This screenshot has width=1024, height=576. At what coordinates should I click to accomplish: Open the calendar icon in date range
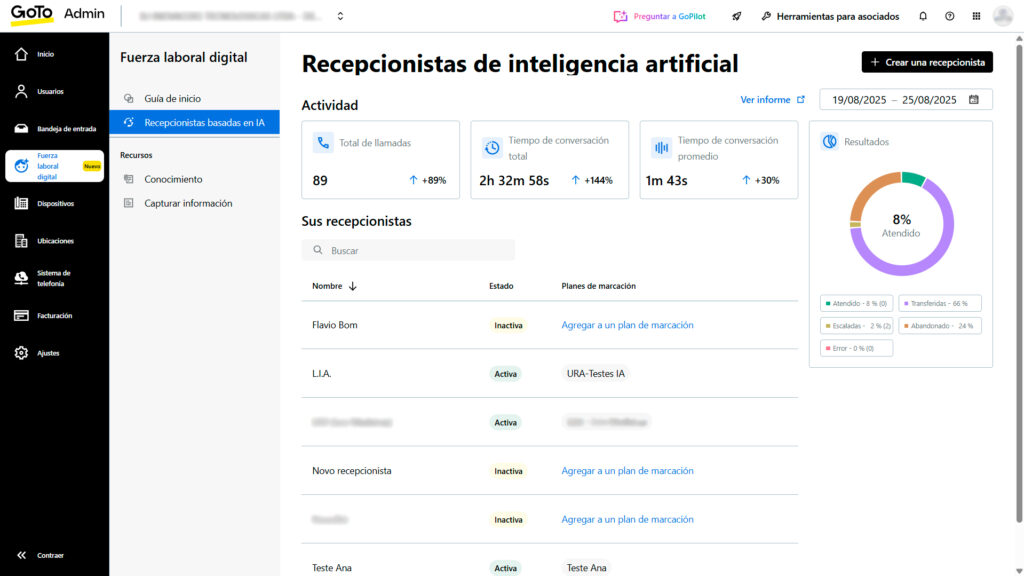point(973,100)
